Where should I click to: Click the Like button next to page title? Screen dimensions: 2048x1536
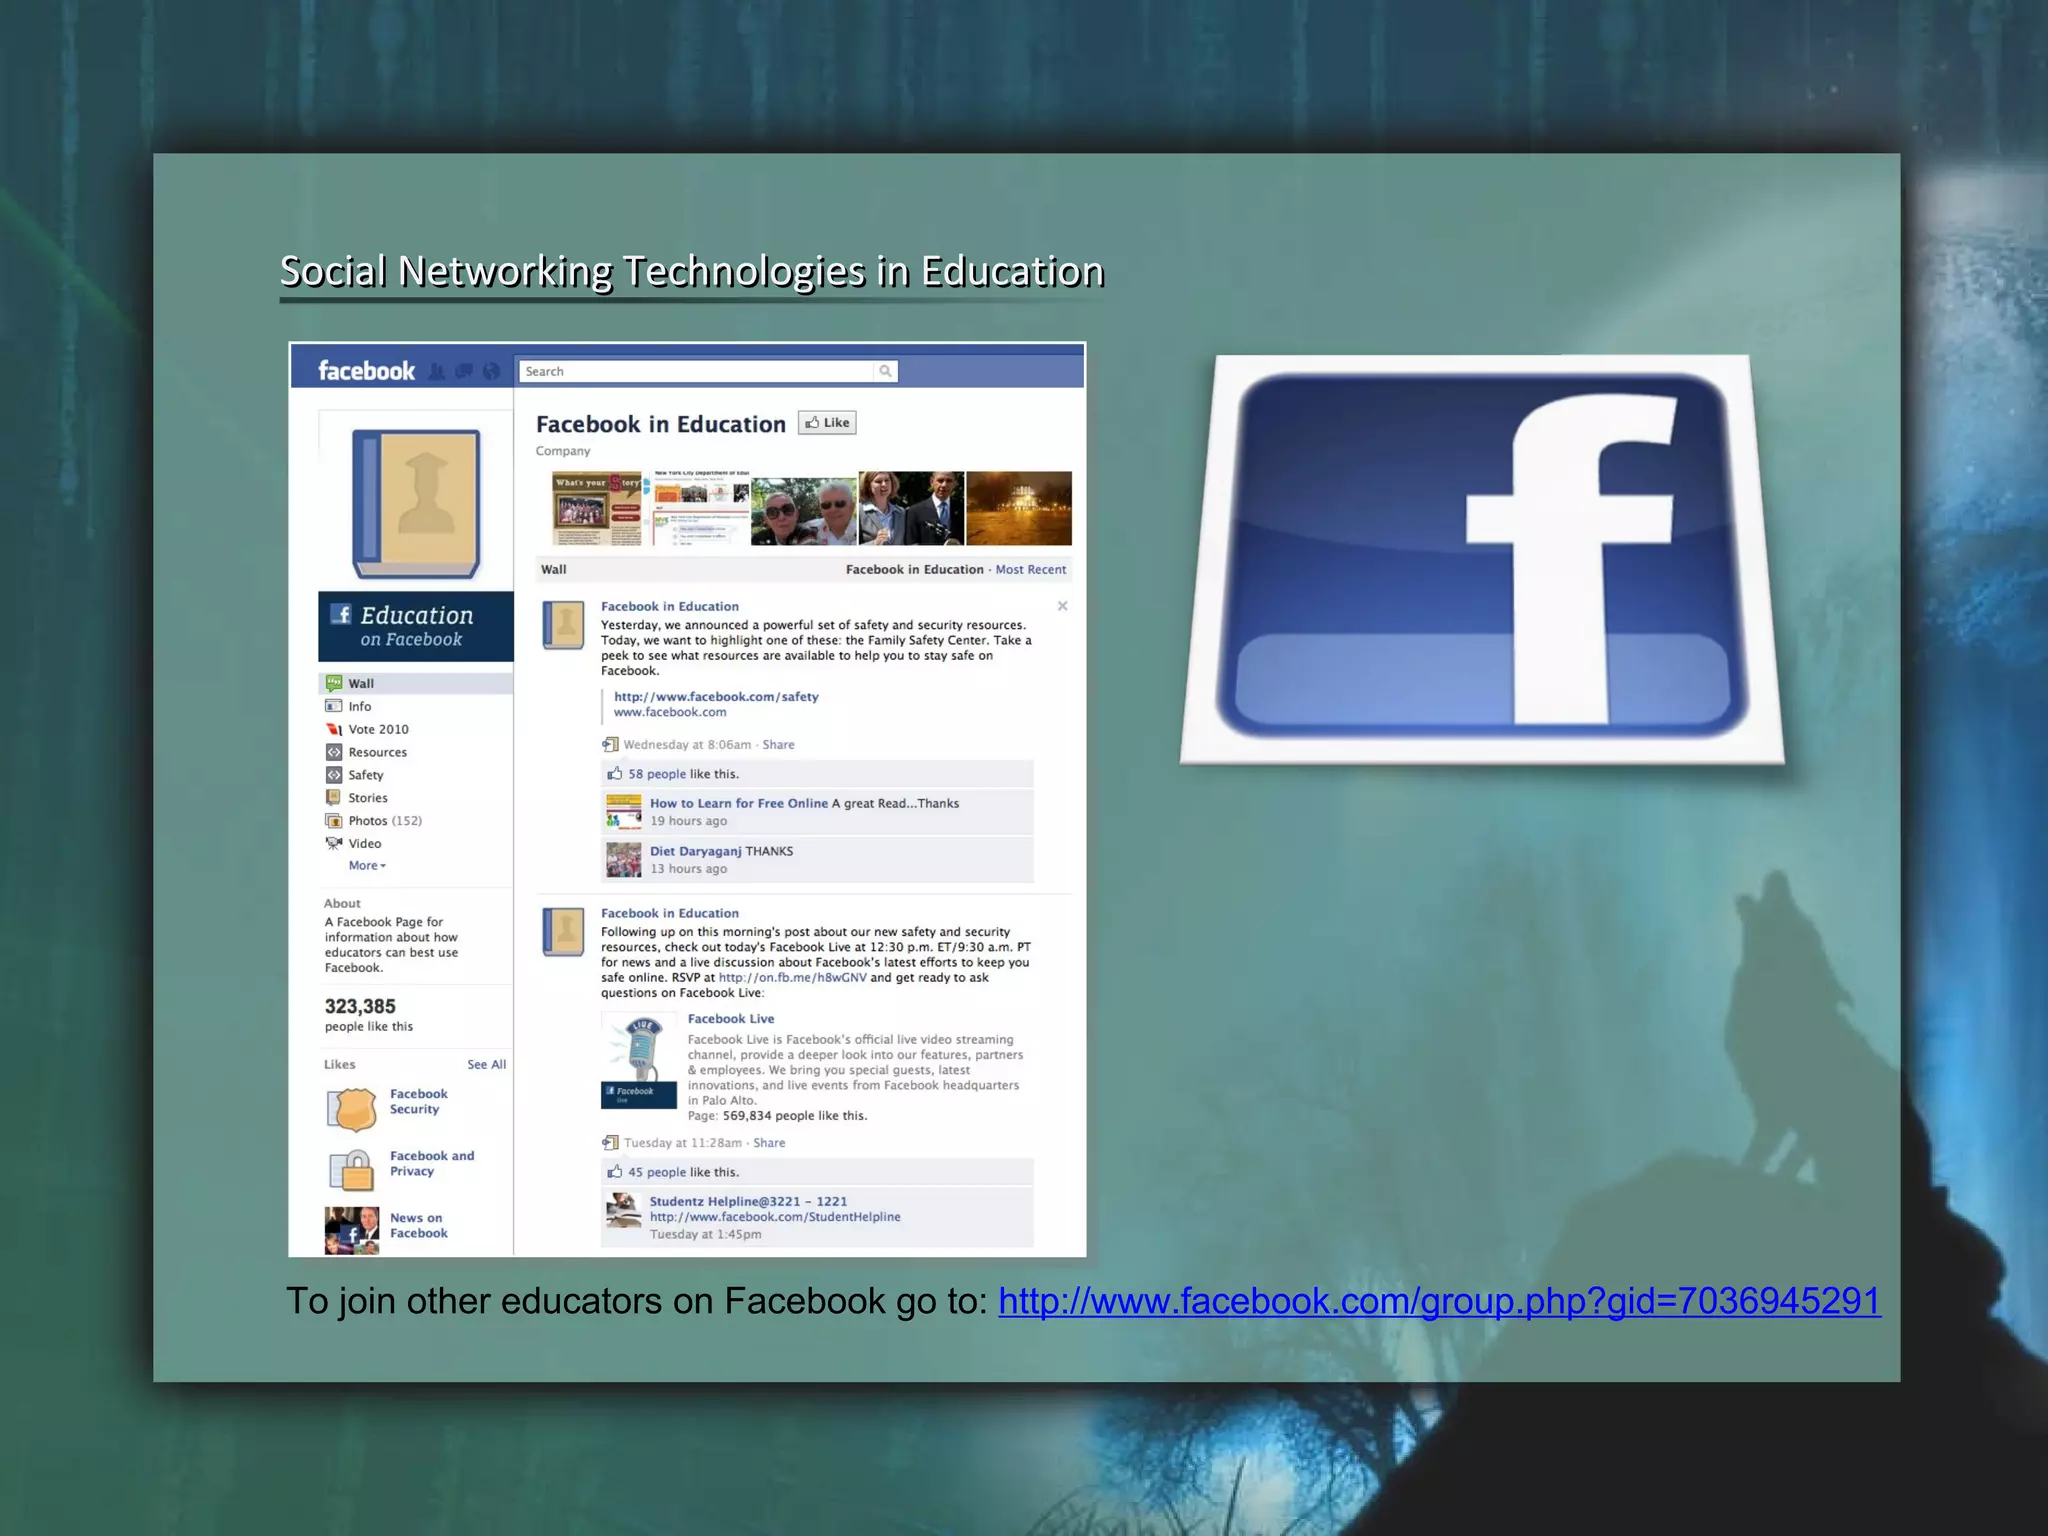point(827,423)
